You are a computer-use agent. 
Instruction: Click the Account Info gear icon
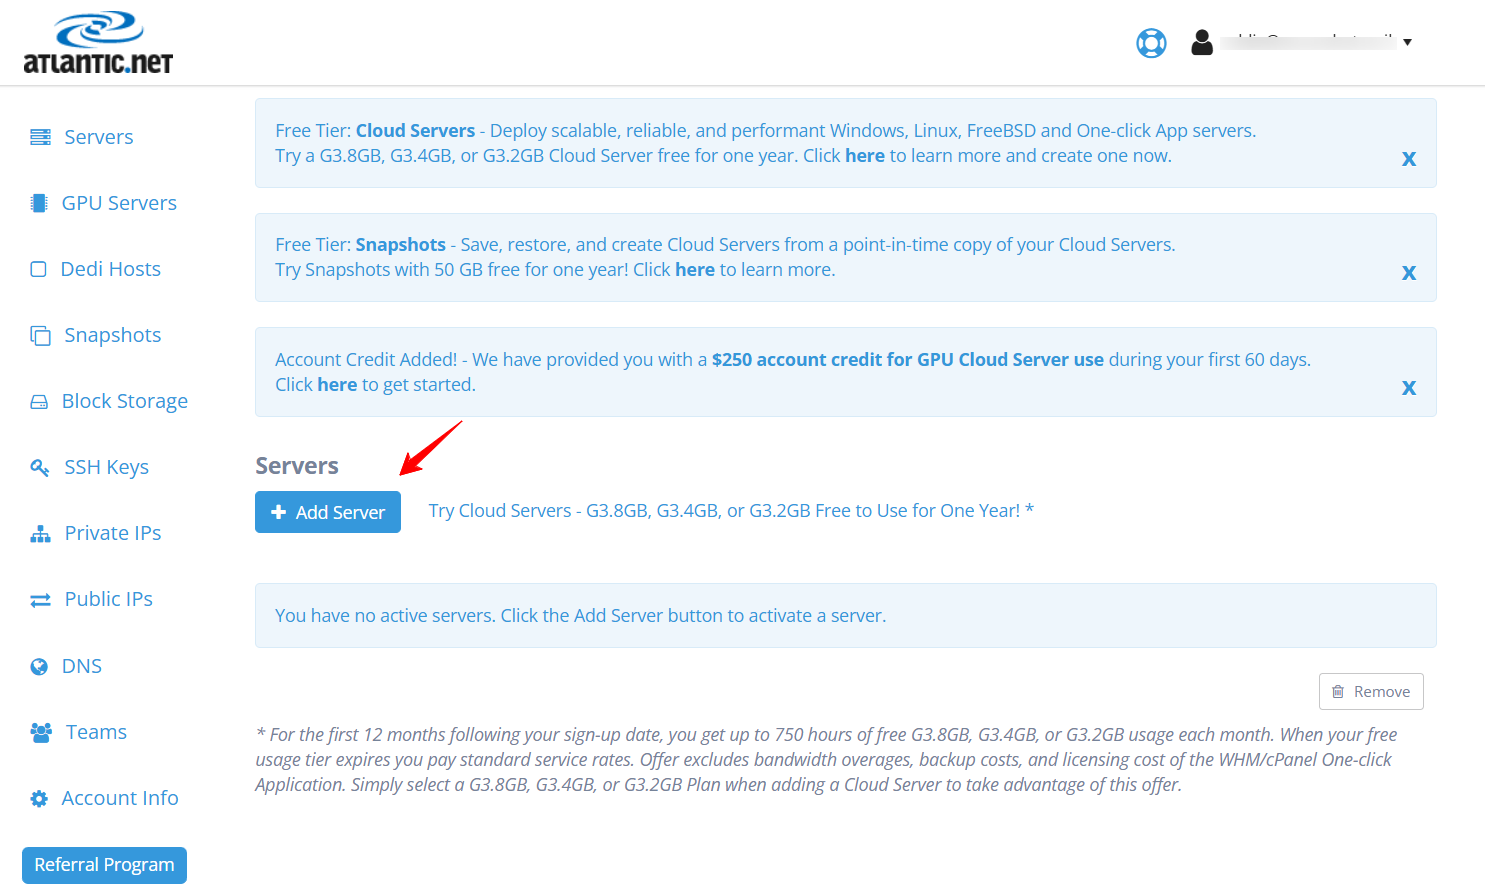pos(39,798)
